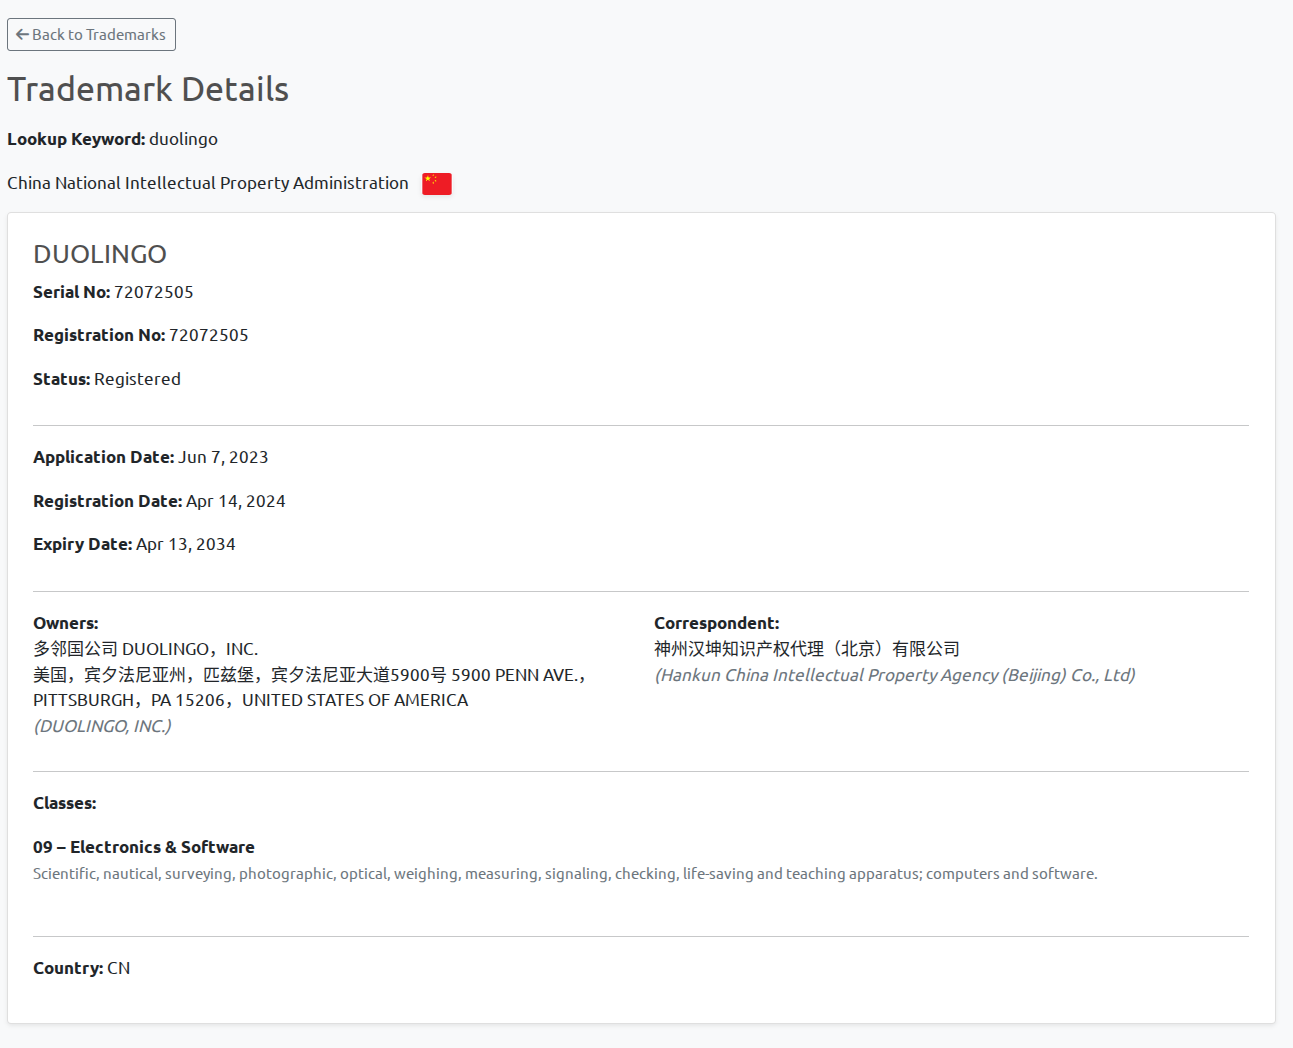
Task: Select the class 09 goods description text
Action: tap(564, 873)
